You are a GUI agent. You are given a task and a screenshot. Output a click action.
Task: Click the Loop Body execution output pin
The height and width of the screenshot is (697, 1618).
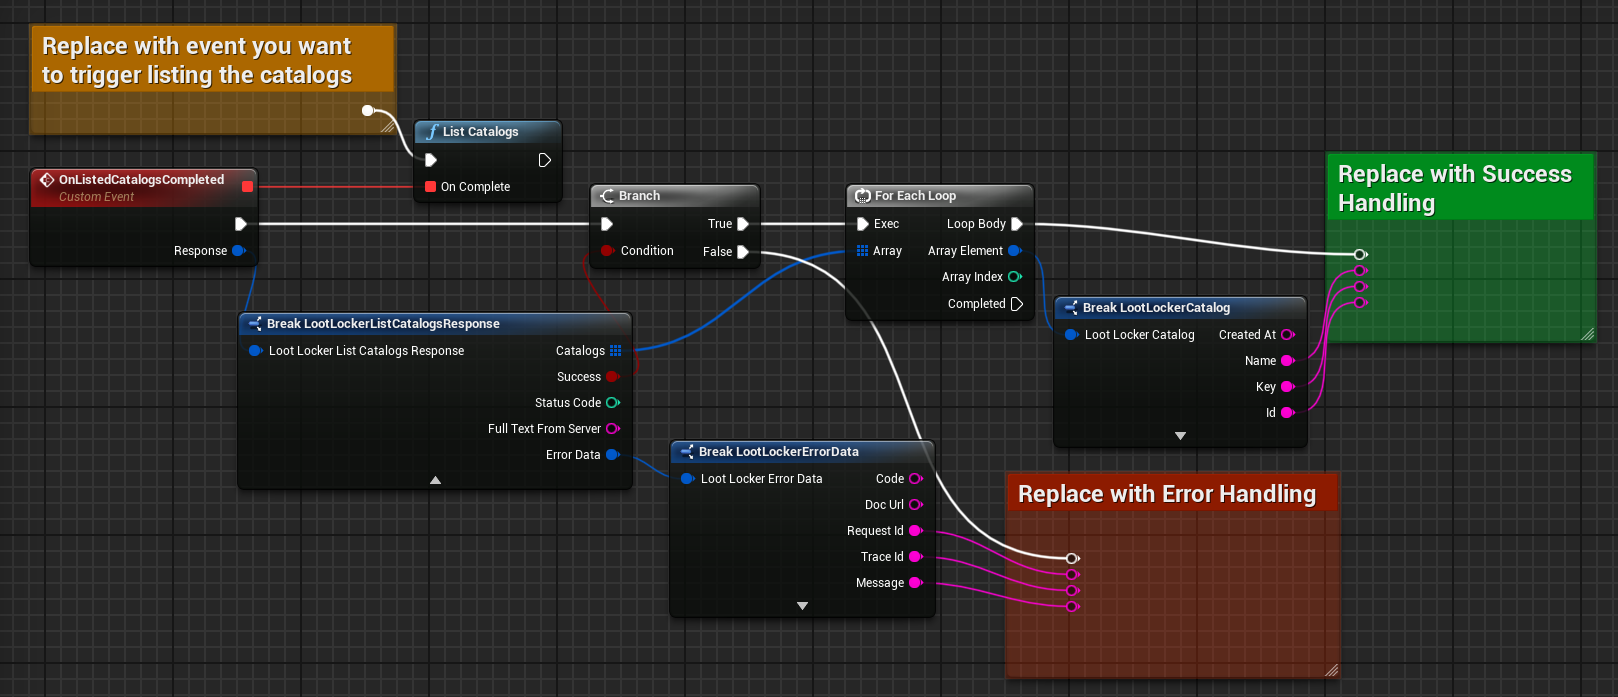pyautogui.click(x=1016, y=224)
